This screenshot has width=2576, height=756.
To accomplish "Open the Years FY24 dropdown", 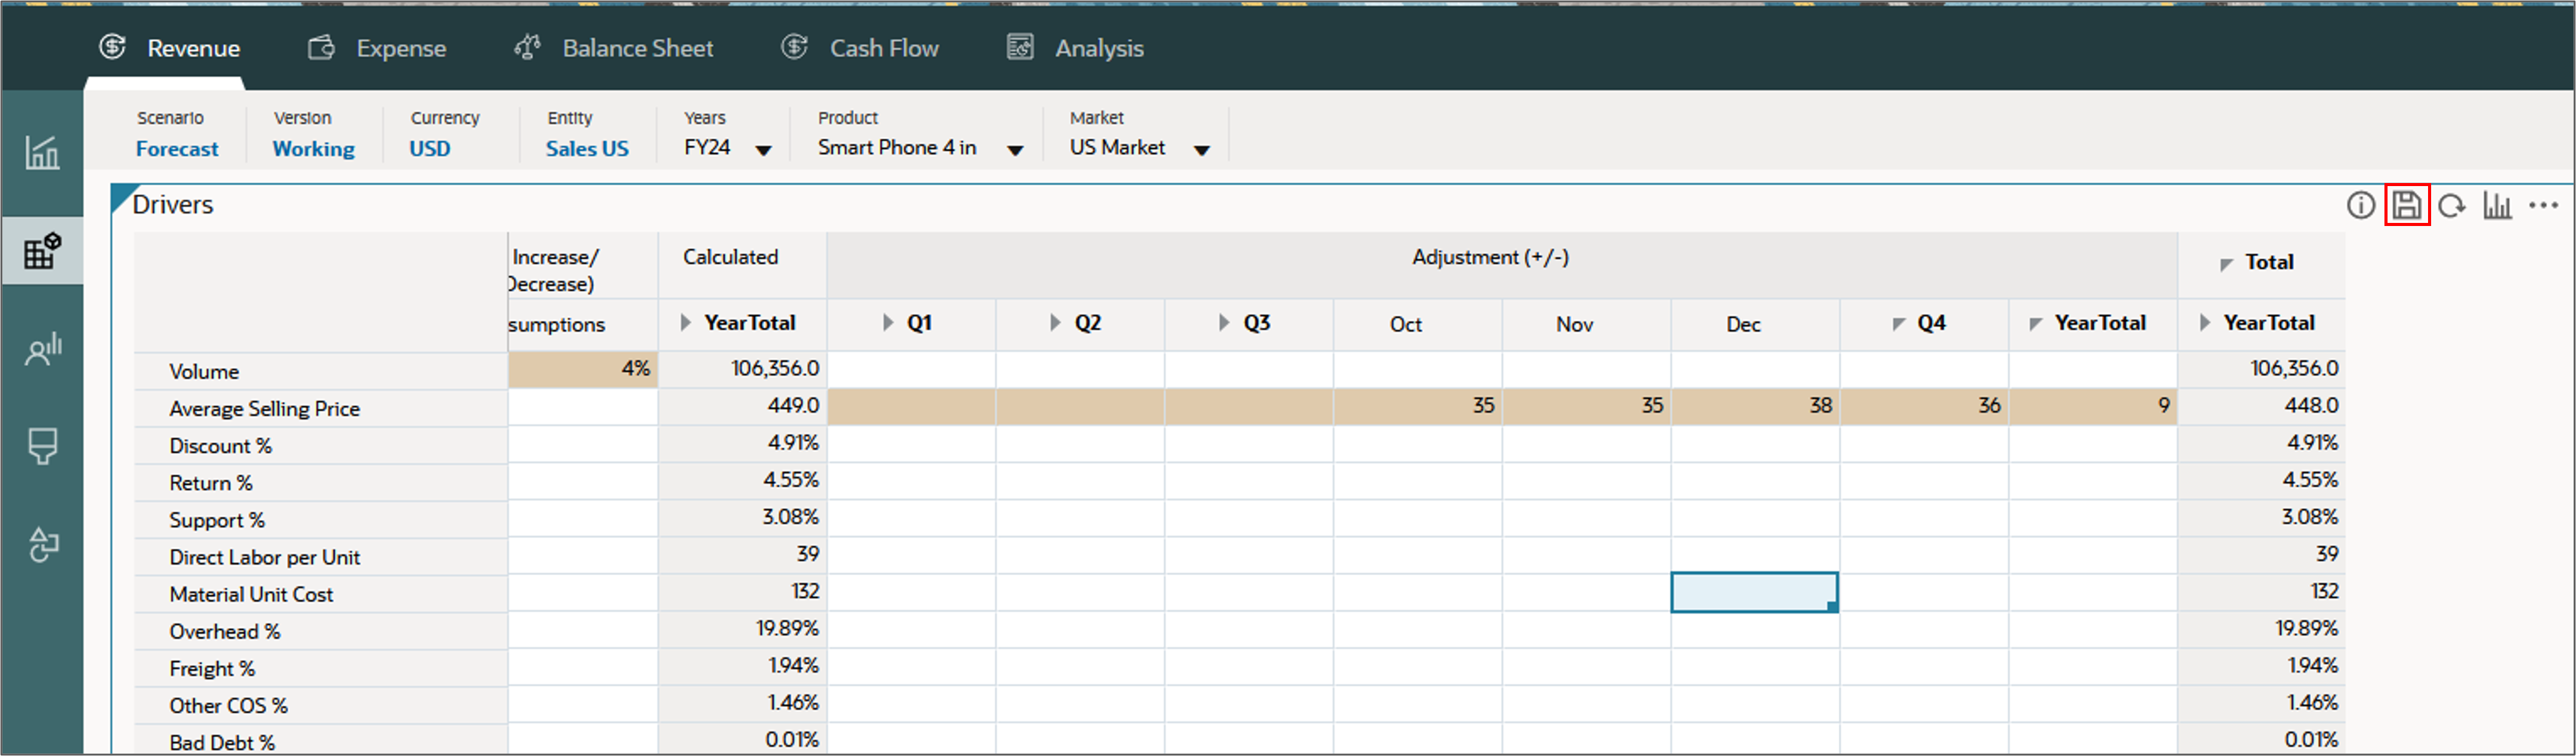I will tap(763, 150).
